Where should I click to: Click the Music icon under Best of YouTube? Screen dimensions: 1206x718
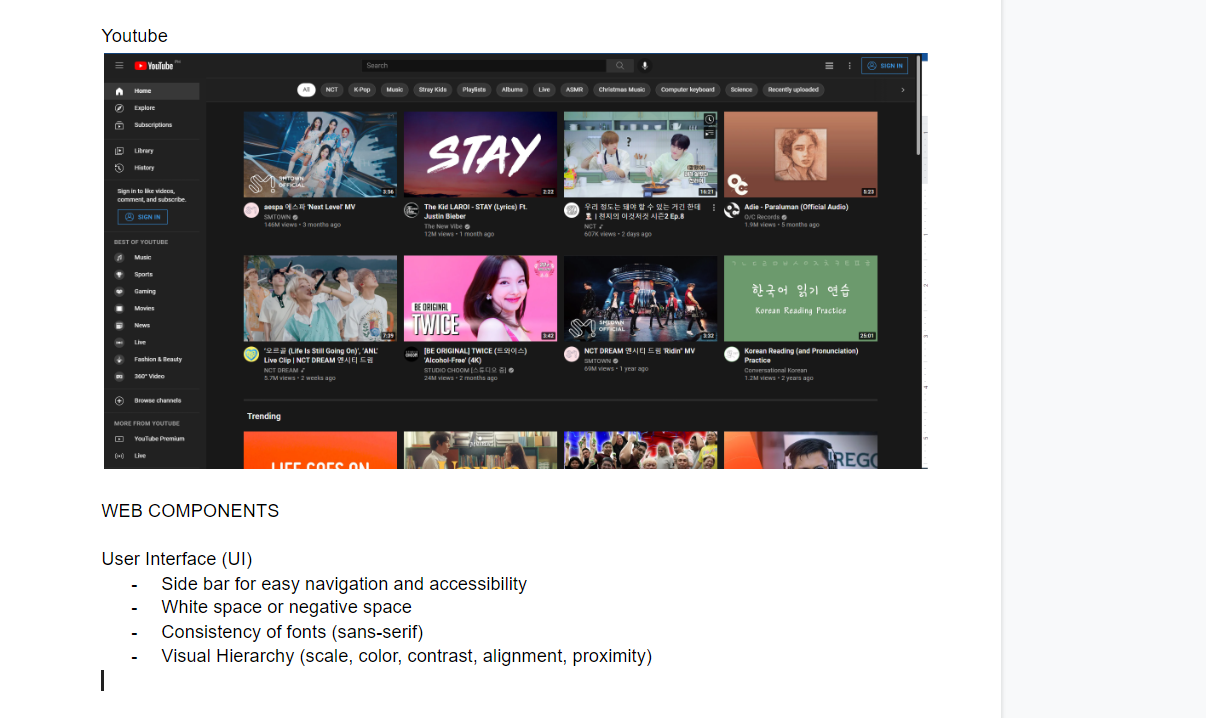(119, 258)
